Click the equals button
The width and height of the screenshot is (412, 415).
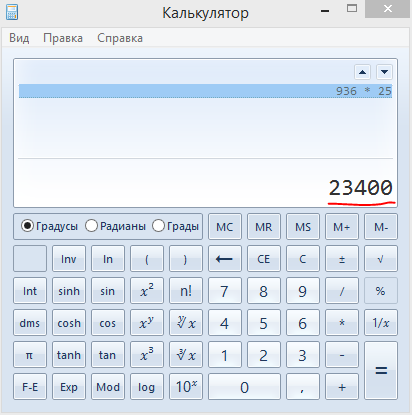coord(381,371)
